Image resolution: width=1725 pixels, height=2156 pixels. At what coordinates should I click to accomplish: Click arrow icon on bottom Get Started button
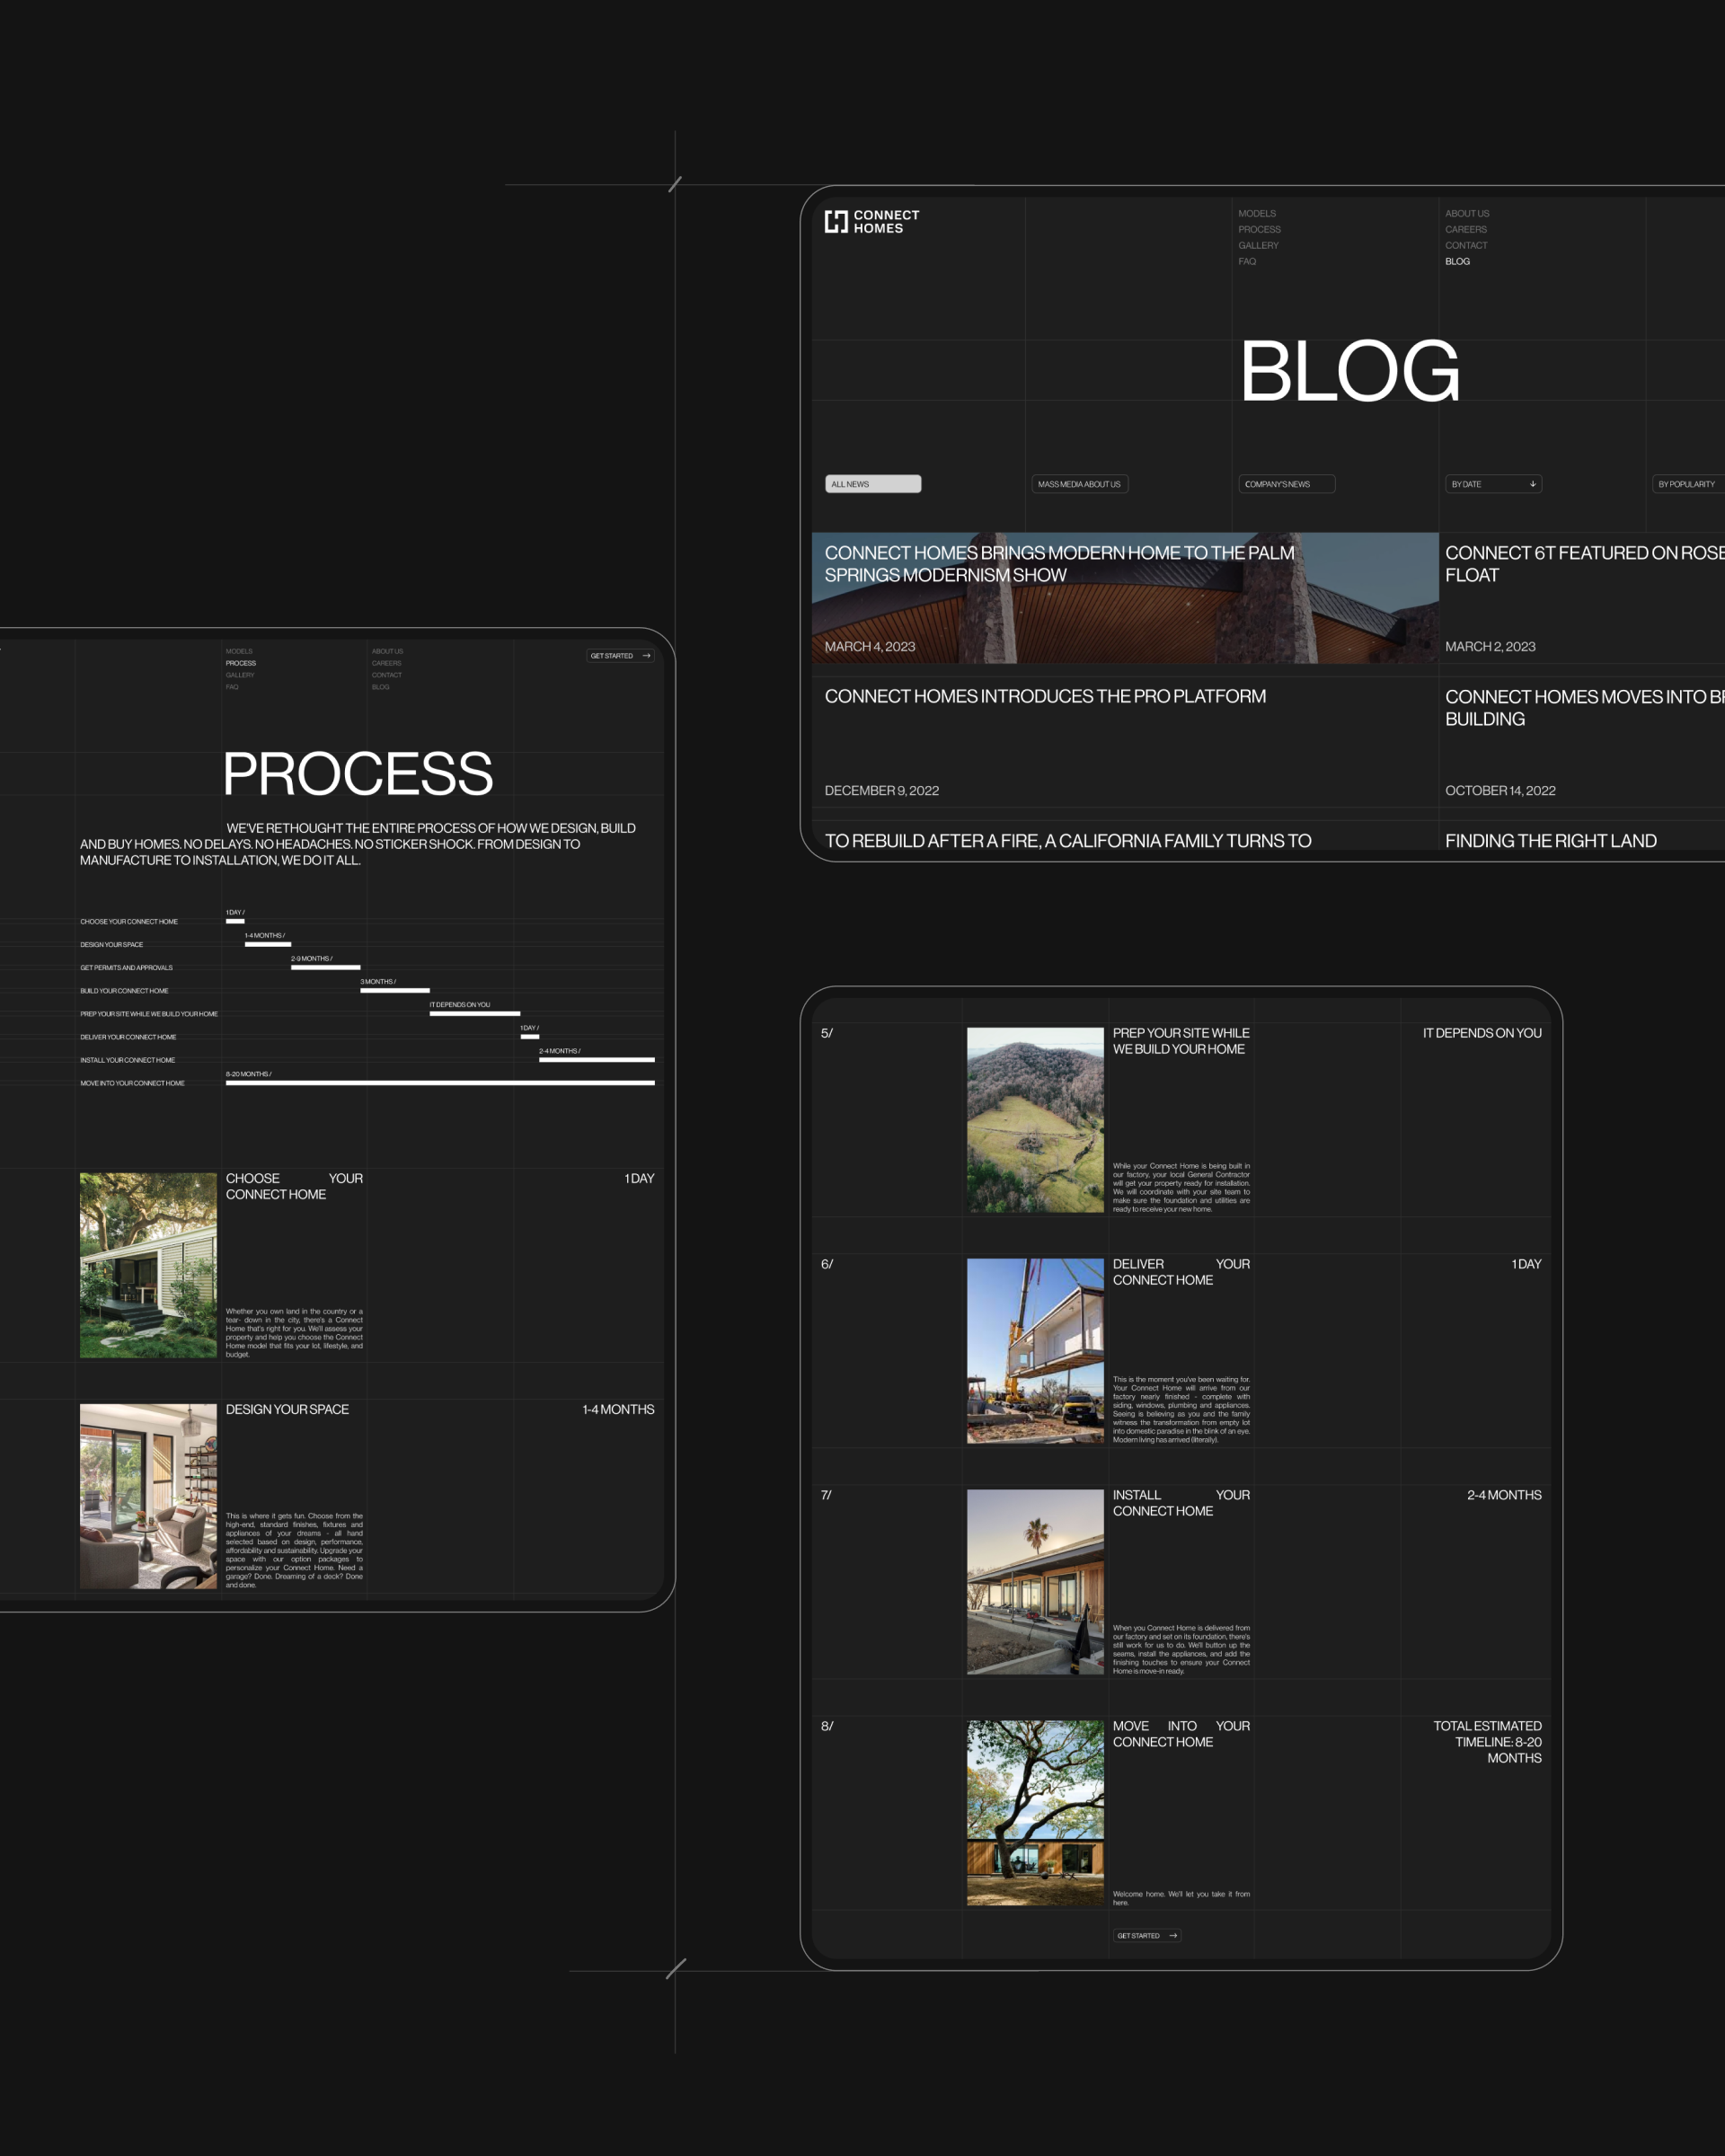coord(1173,1935)
